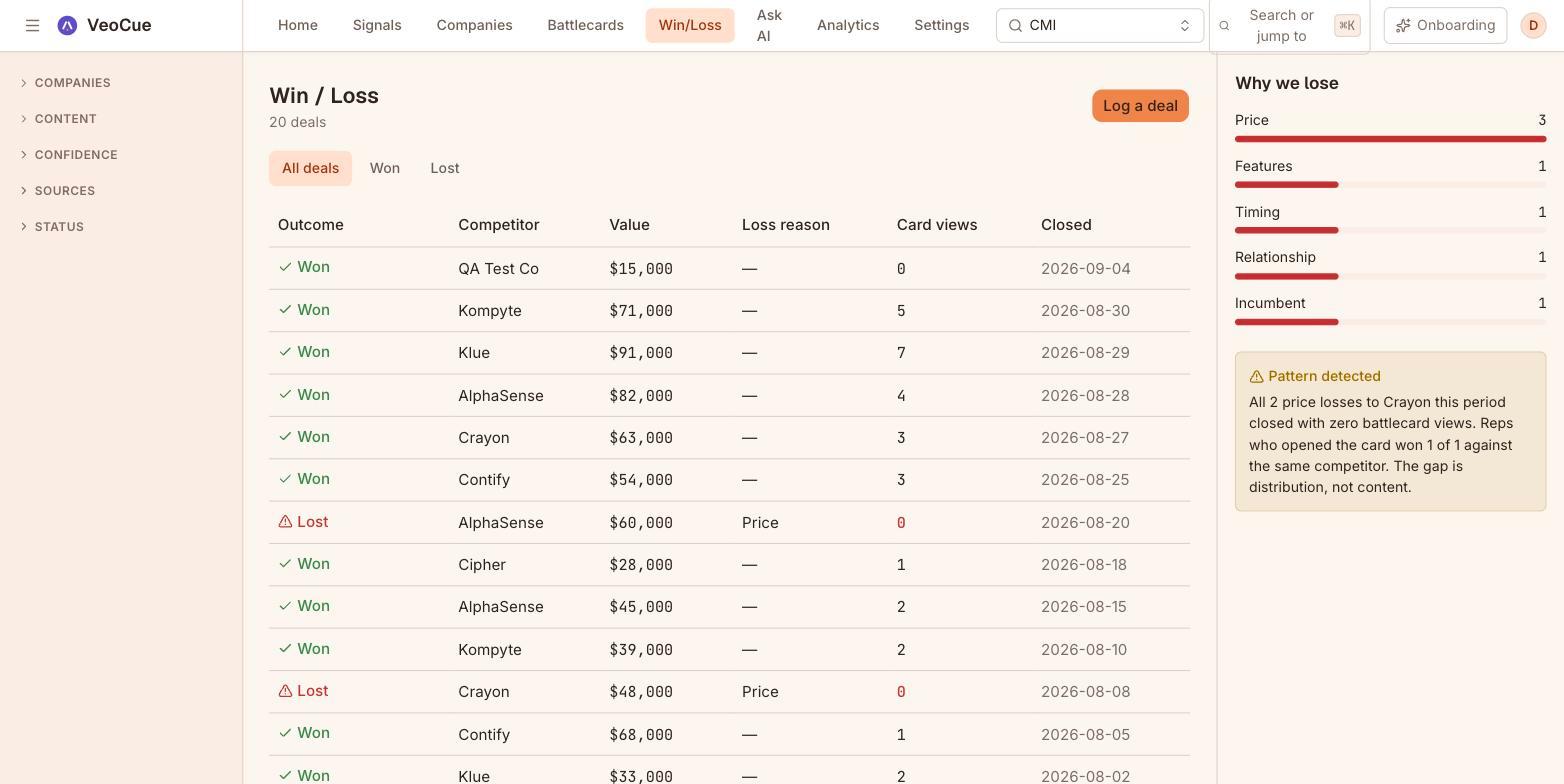Toggle the hamburger sidebar menu icon
The height and width of the screenshot is (784, 1564).
click(32, 25)
